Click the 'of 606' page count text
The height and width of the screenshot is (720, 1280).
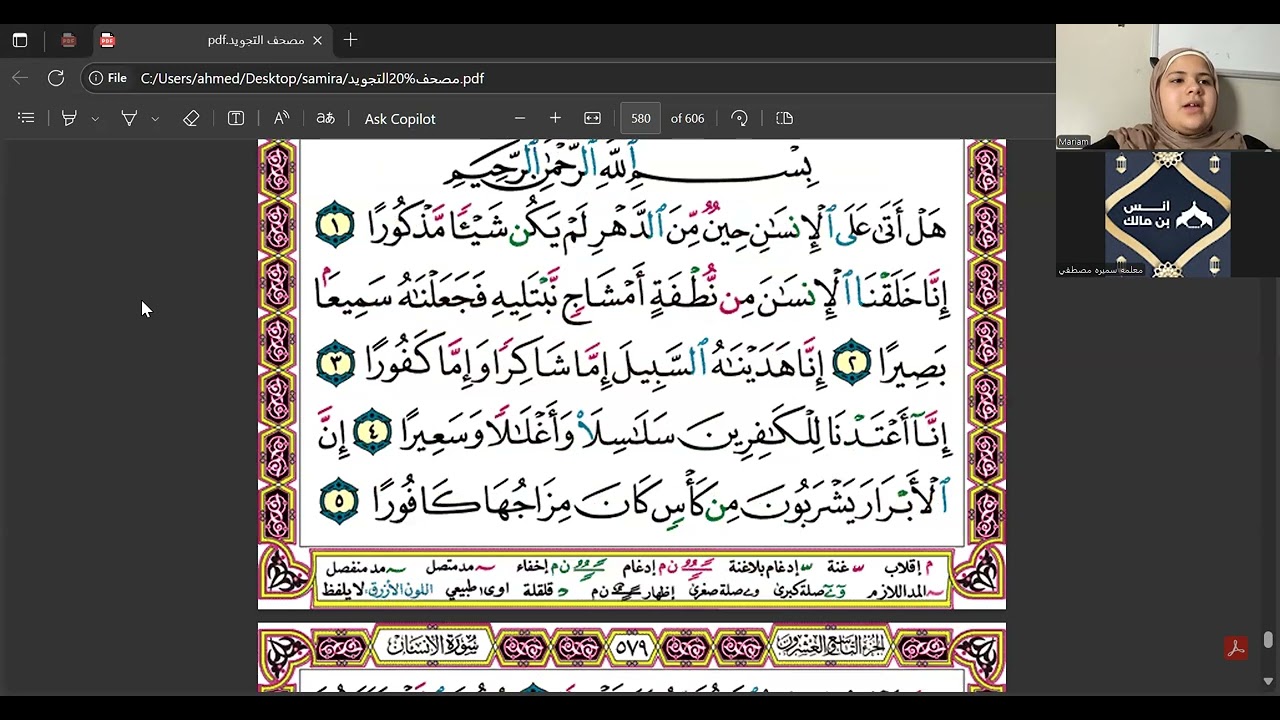(687, 118)
